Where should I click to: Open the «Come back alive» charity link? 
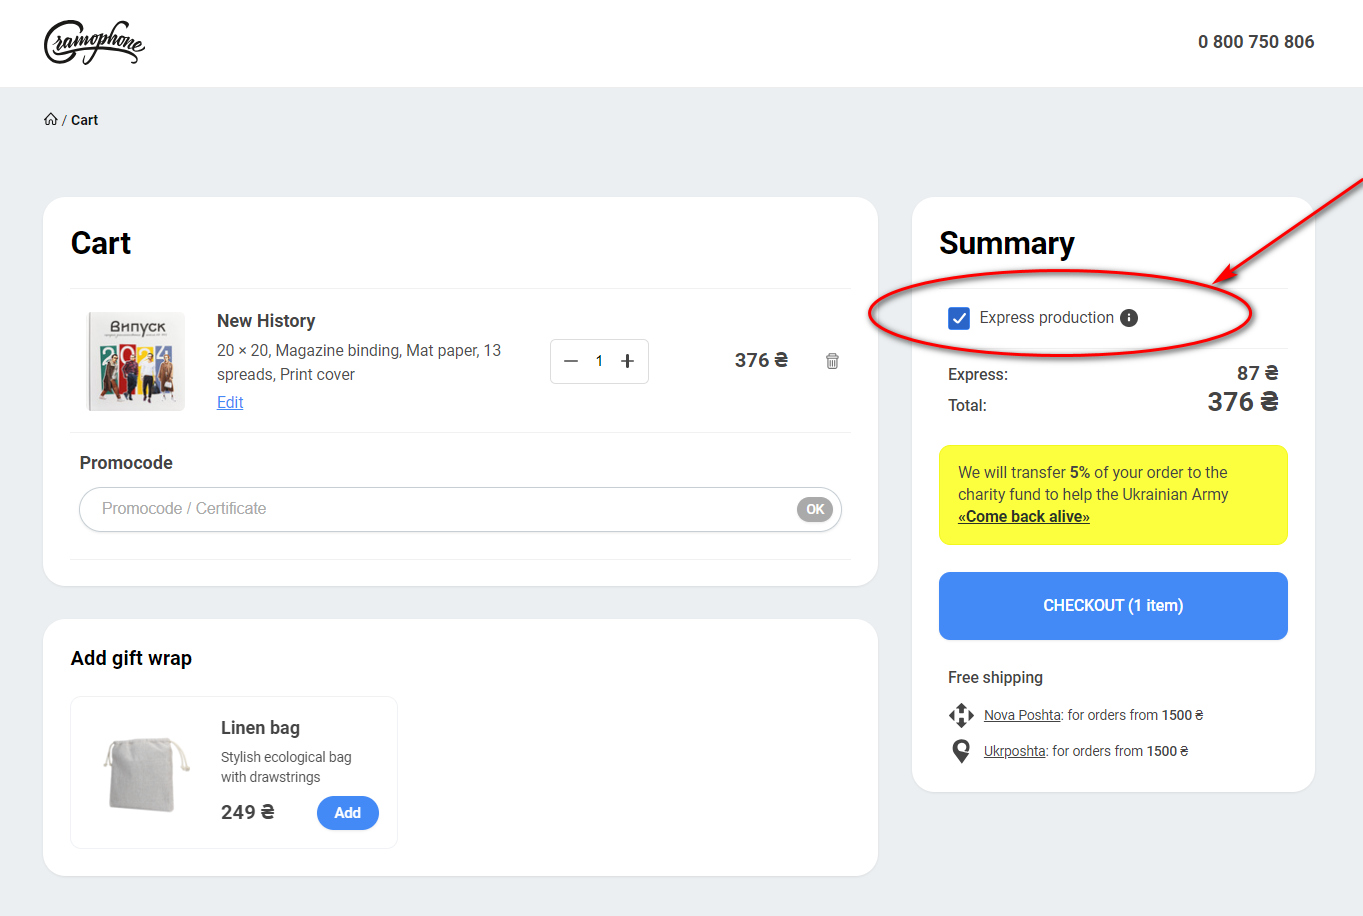point(1023,517)
